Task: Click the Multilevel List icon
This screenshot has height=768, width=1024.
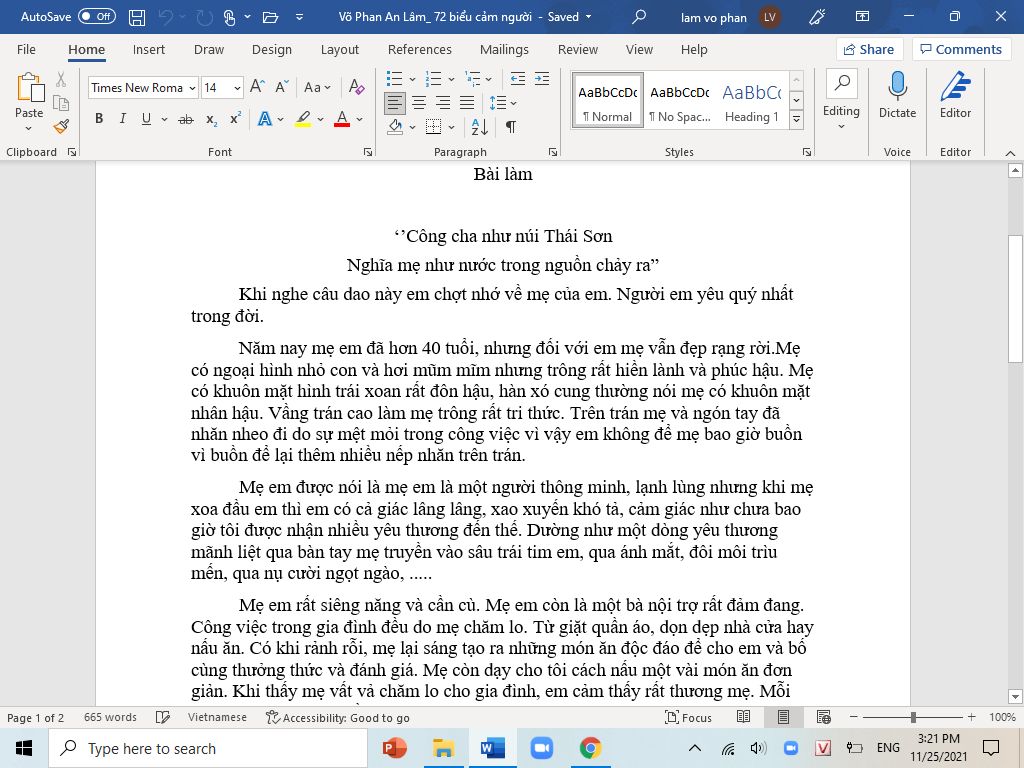Action: (x=473, y=79)
